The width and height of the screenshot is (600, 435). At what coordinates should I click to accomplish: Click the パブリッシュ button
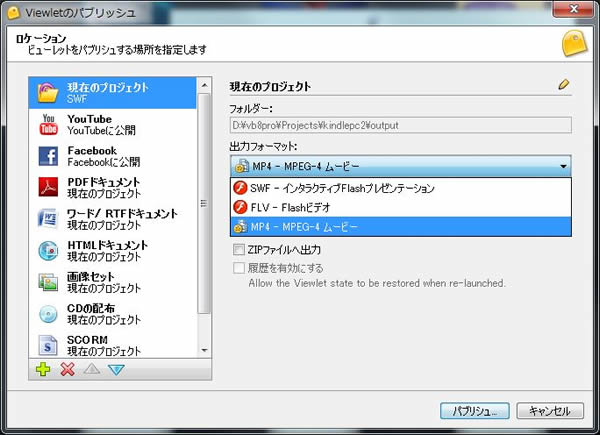(x=474, y=411)
